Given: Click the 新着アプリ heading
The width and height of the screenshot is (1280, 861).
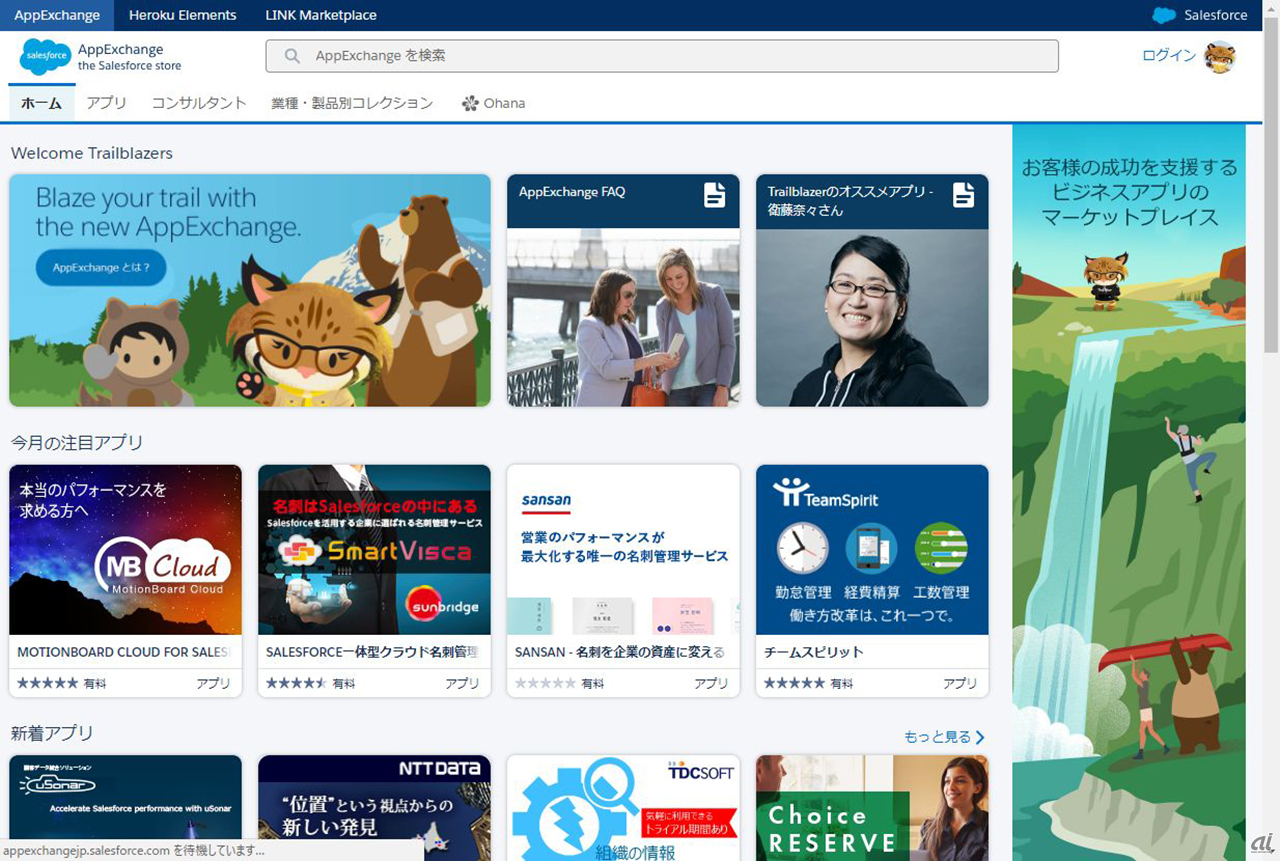Looking at the screenshot, I should [x=52, y=733].
